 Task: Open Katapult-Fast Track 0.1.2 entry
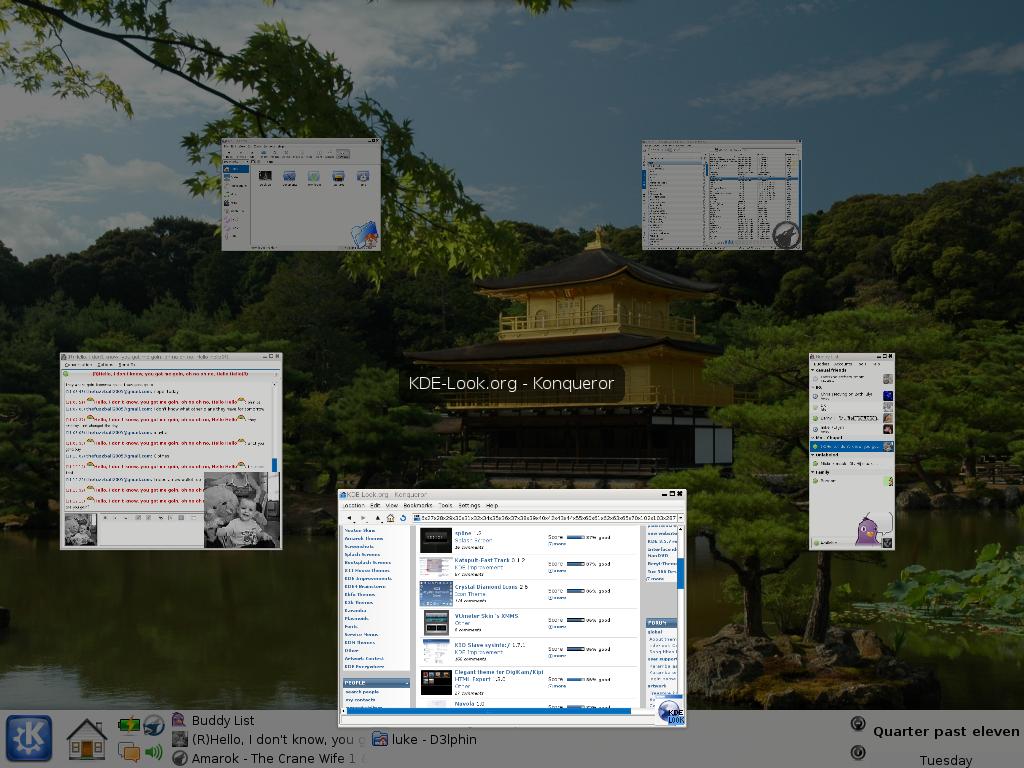coord(490,560)
